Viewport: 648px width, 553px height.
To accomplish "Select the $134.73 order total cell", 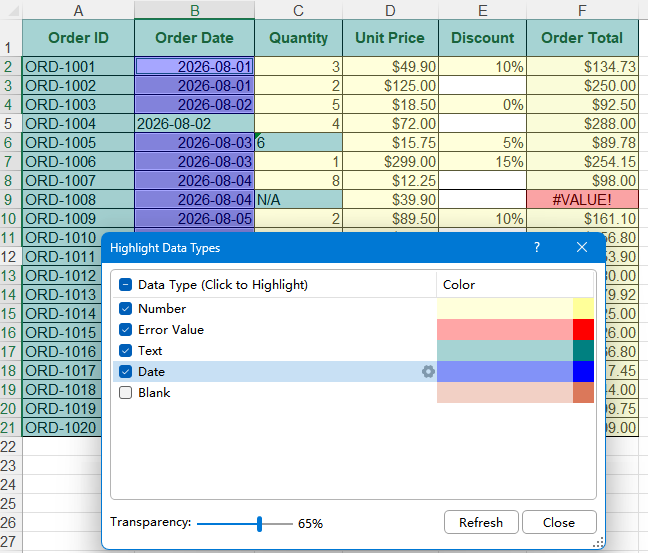I will coord(582,67).
